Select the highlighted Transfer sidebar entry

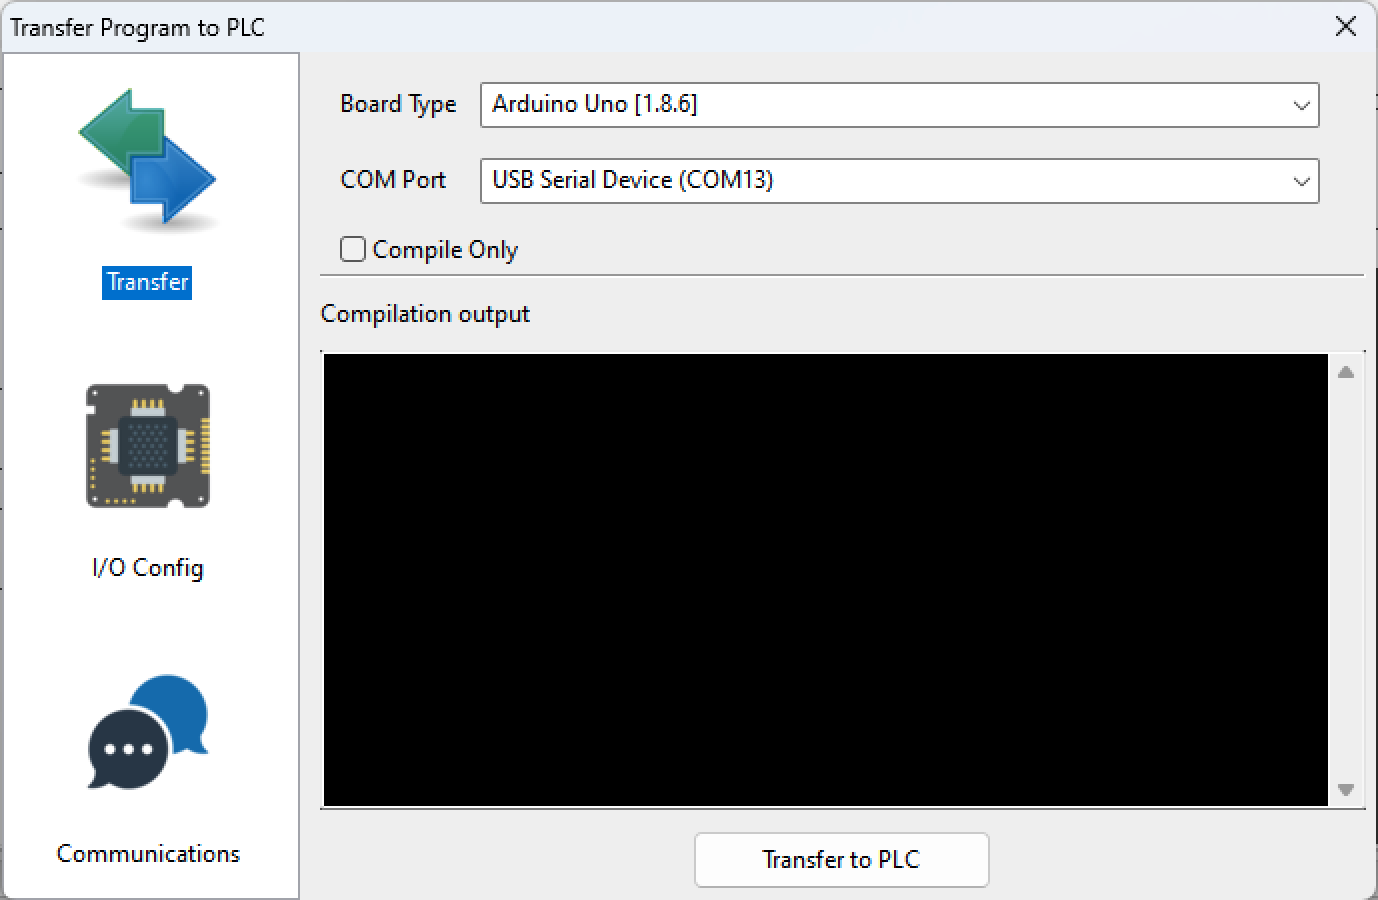pos(146,282)
